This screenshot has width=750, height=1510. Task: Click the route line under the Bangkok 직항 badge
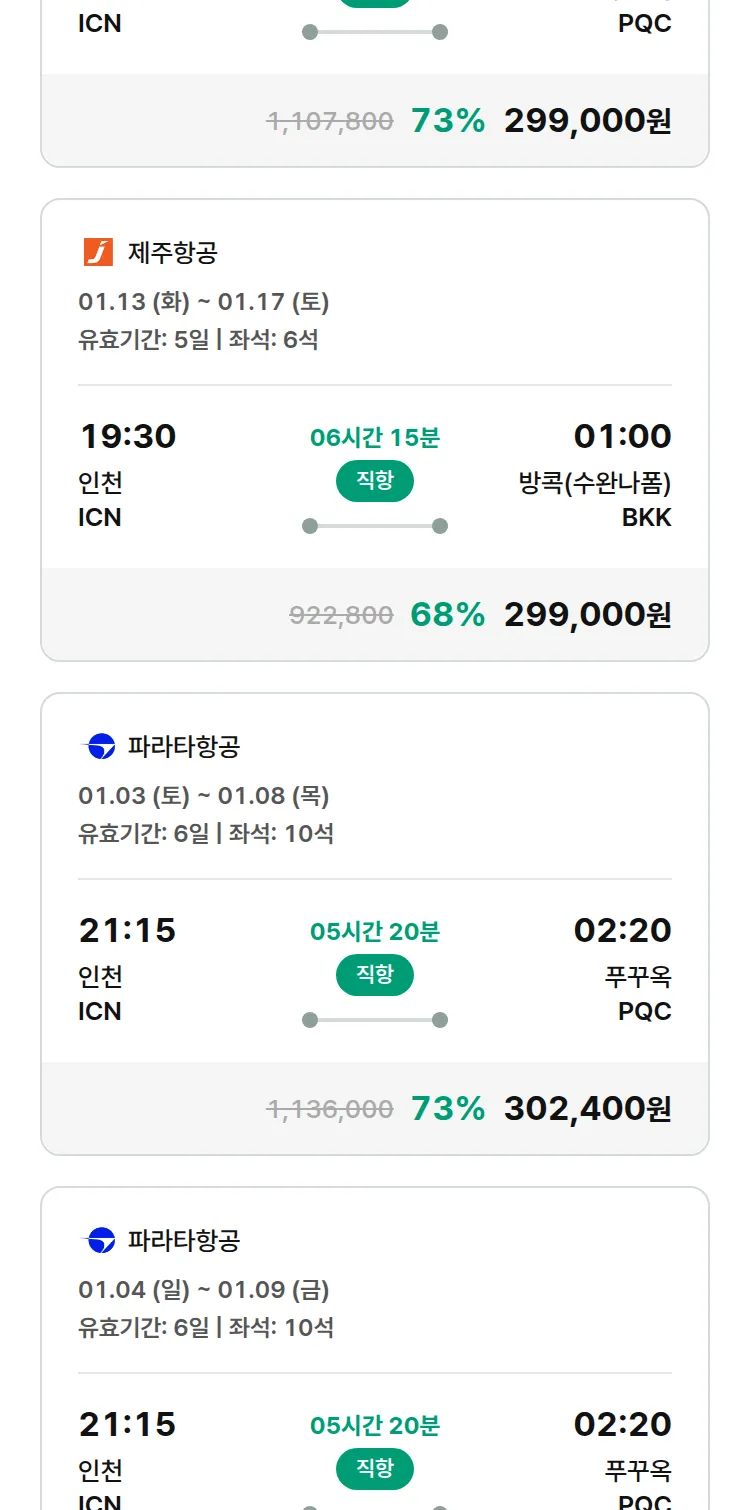pyautogui.click(x=375, y=526)
